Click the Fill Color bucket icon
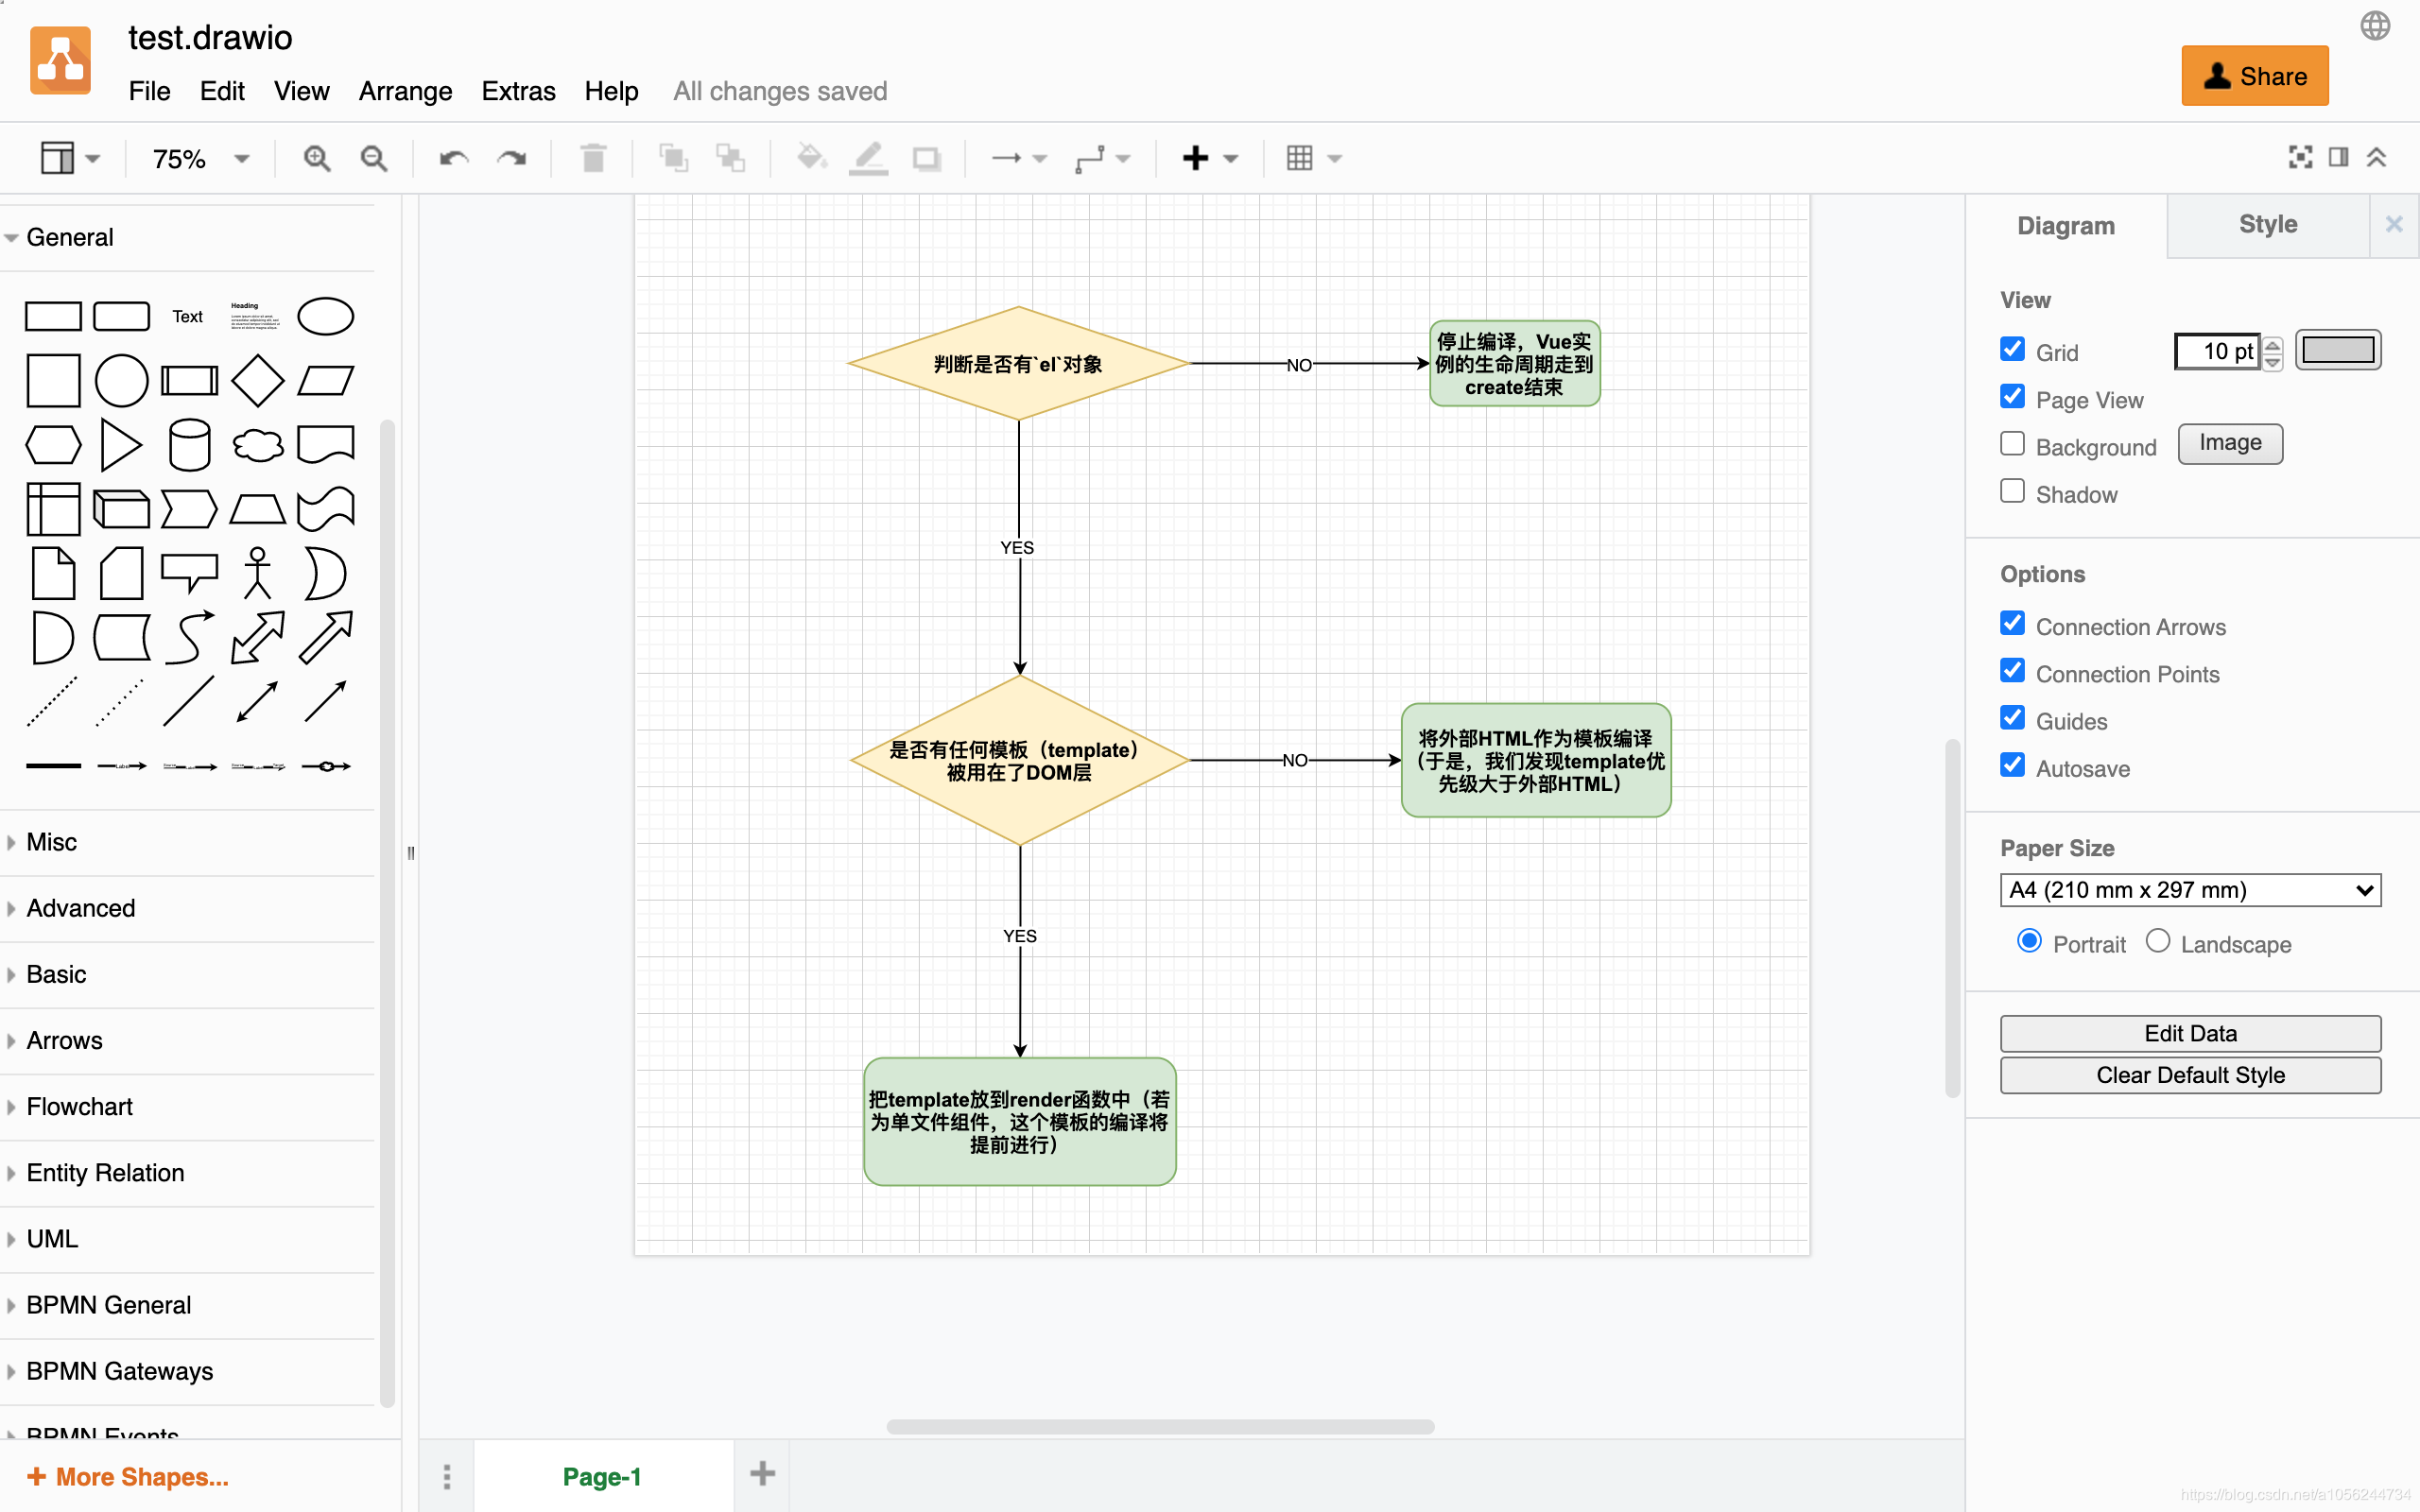Viewport: 2420px width, 1512px height. [x=811, y=158]
